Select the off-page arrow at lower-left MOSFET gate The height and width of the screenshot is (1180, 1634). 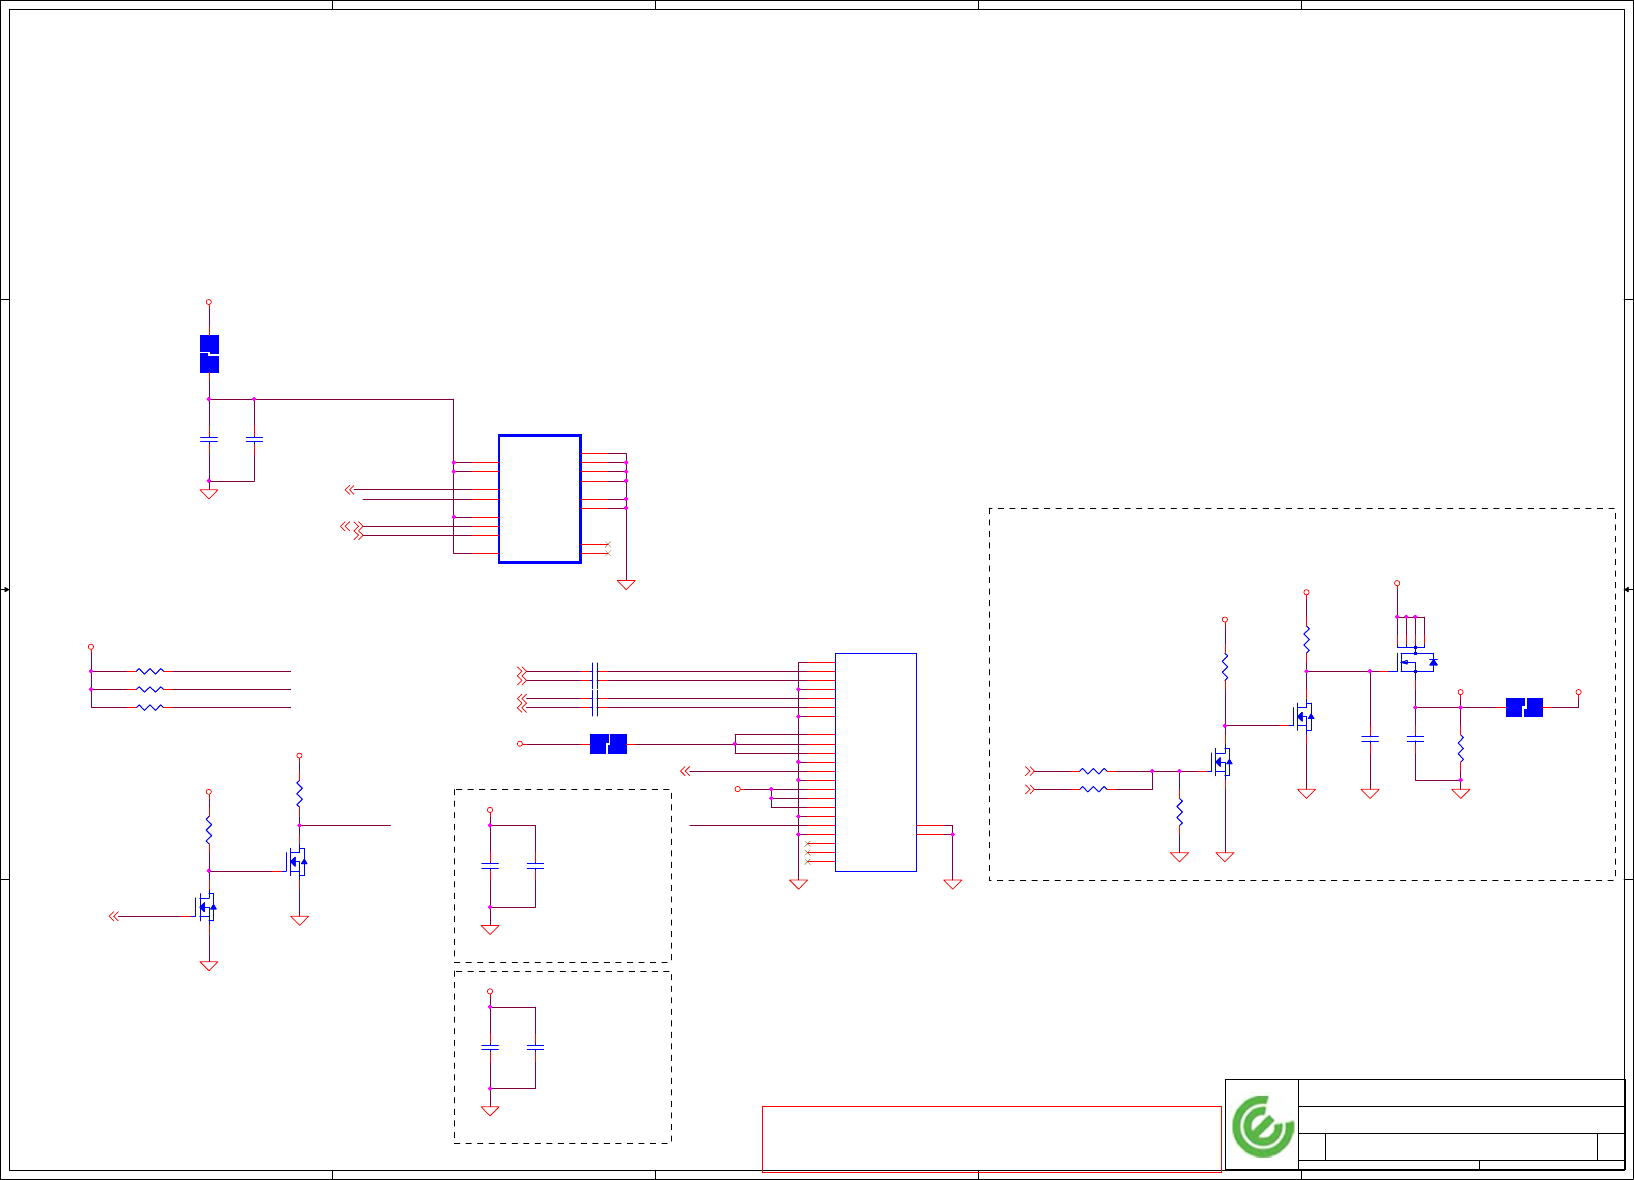click(114, 916)
